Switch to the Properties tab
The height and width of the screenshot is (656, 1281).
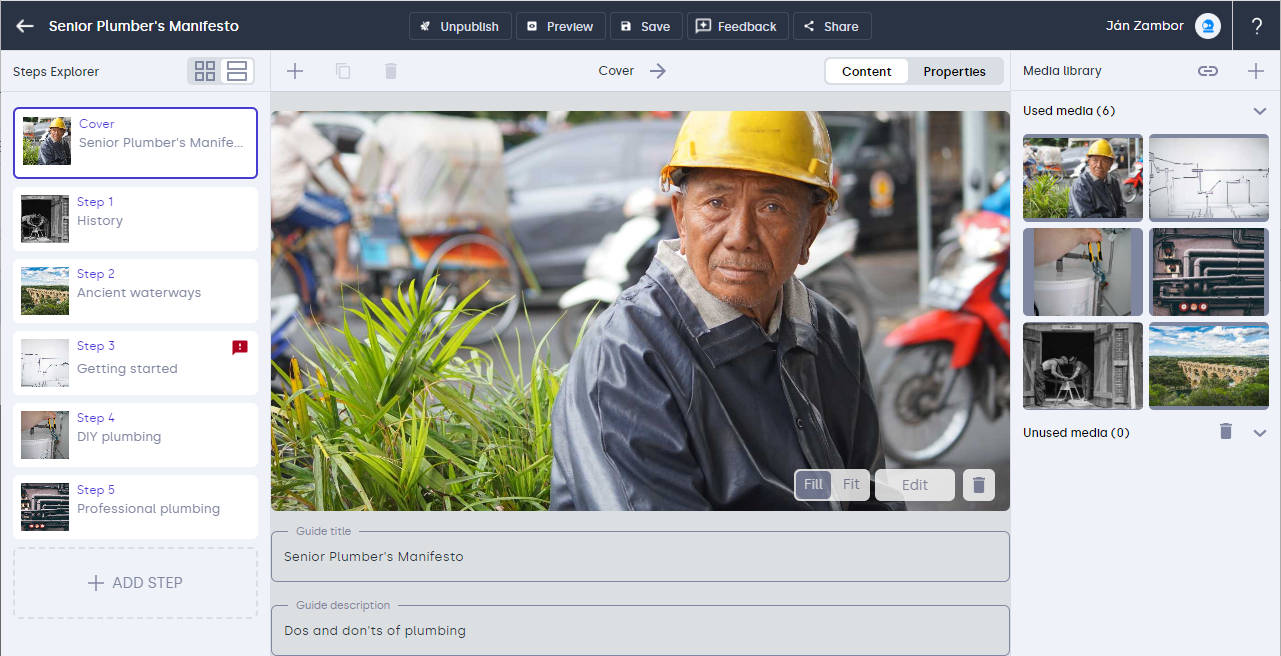click(x=954, y=71)
